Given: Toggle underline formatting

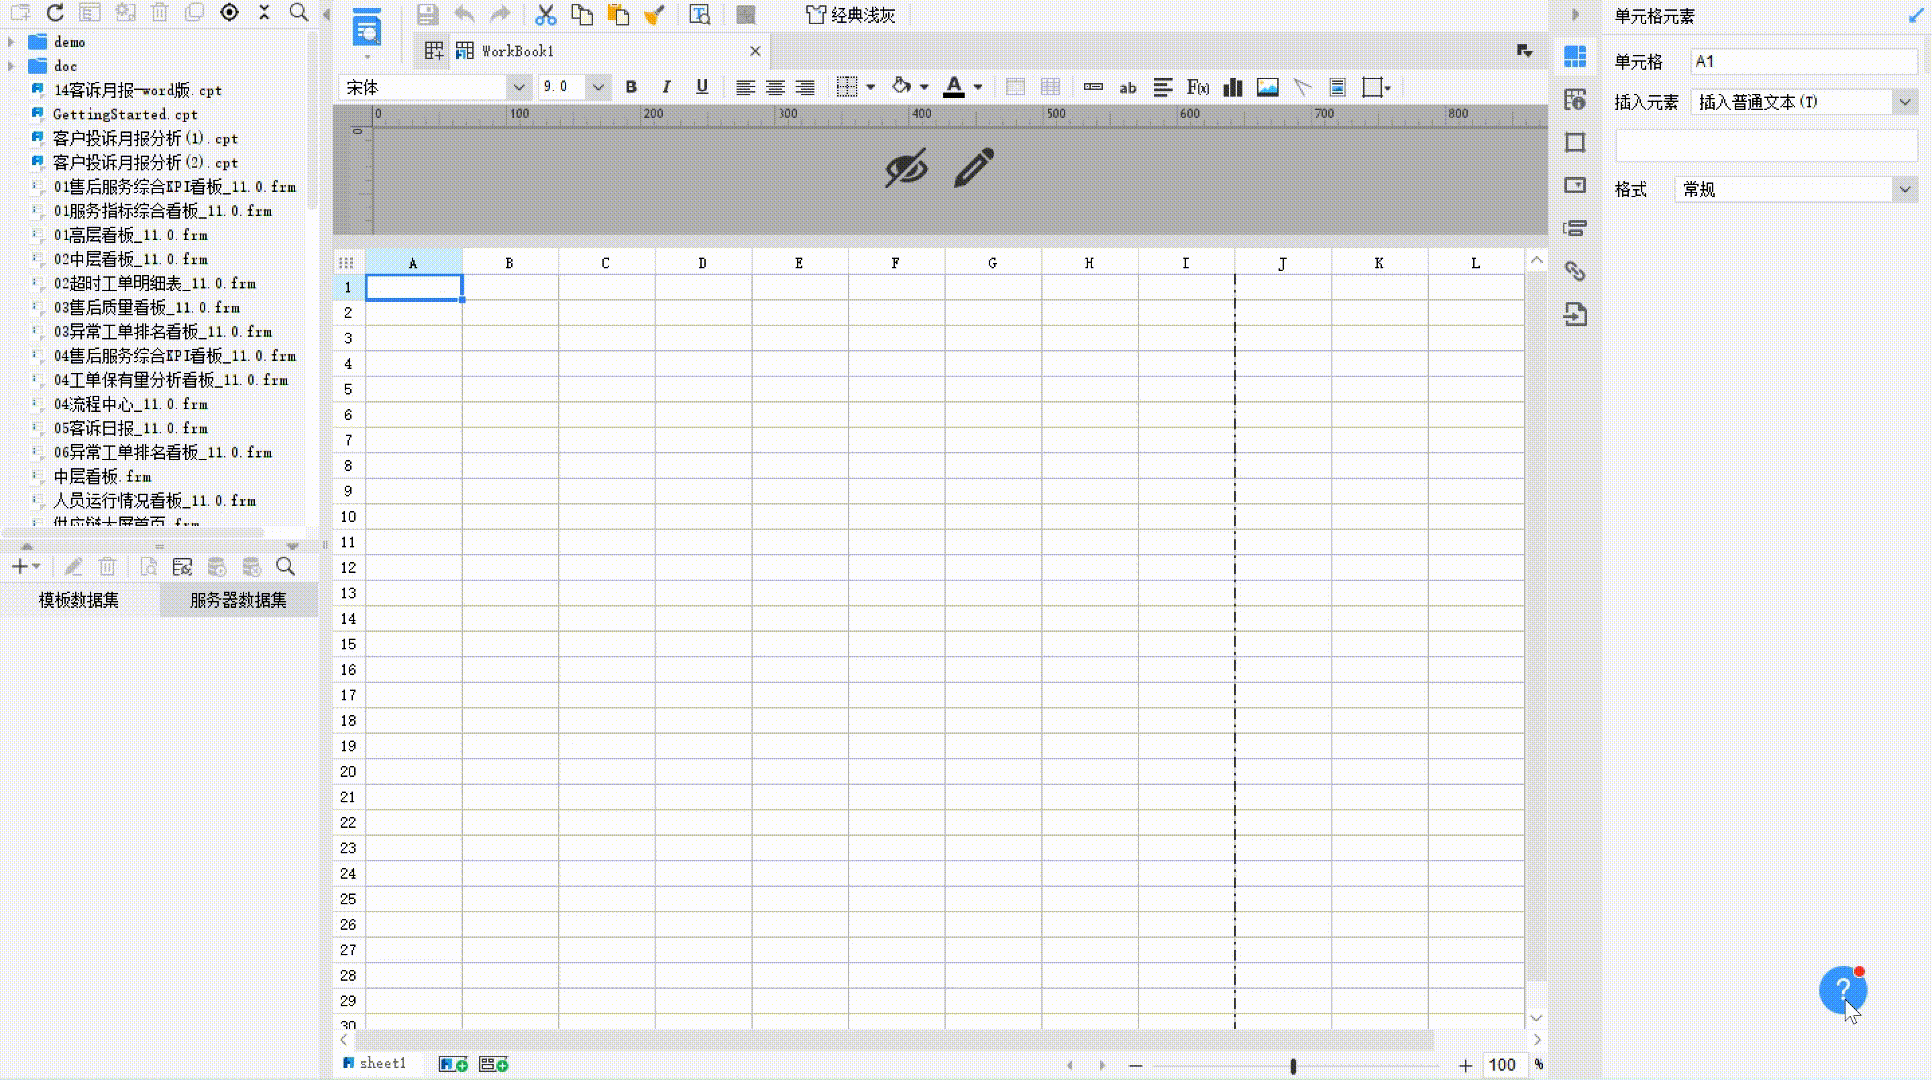Looking at the screenshot, I should click(x=702, y=88).
